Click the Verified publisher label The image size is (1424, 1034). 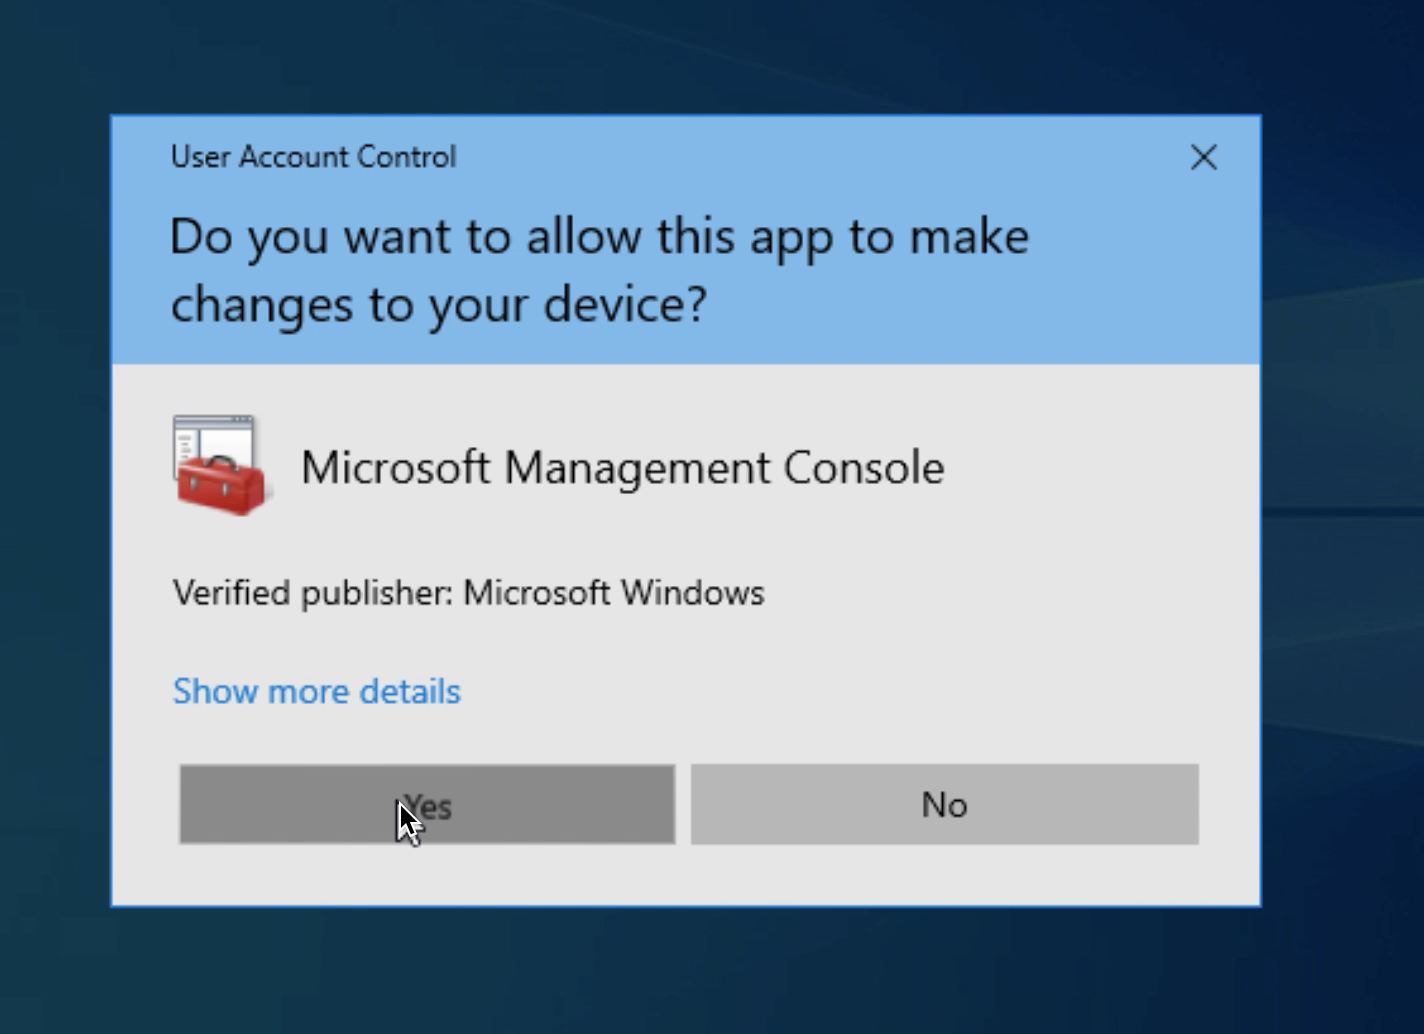pyautogui.click(x=315, y=593)
